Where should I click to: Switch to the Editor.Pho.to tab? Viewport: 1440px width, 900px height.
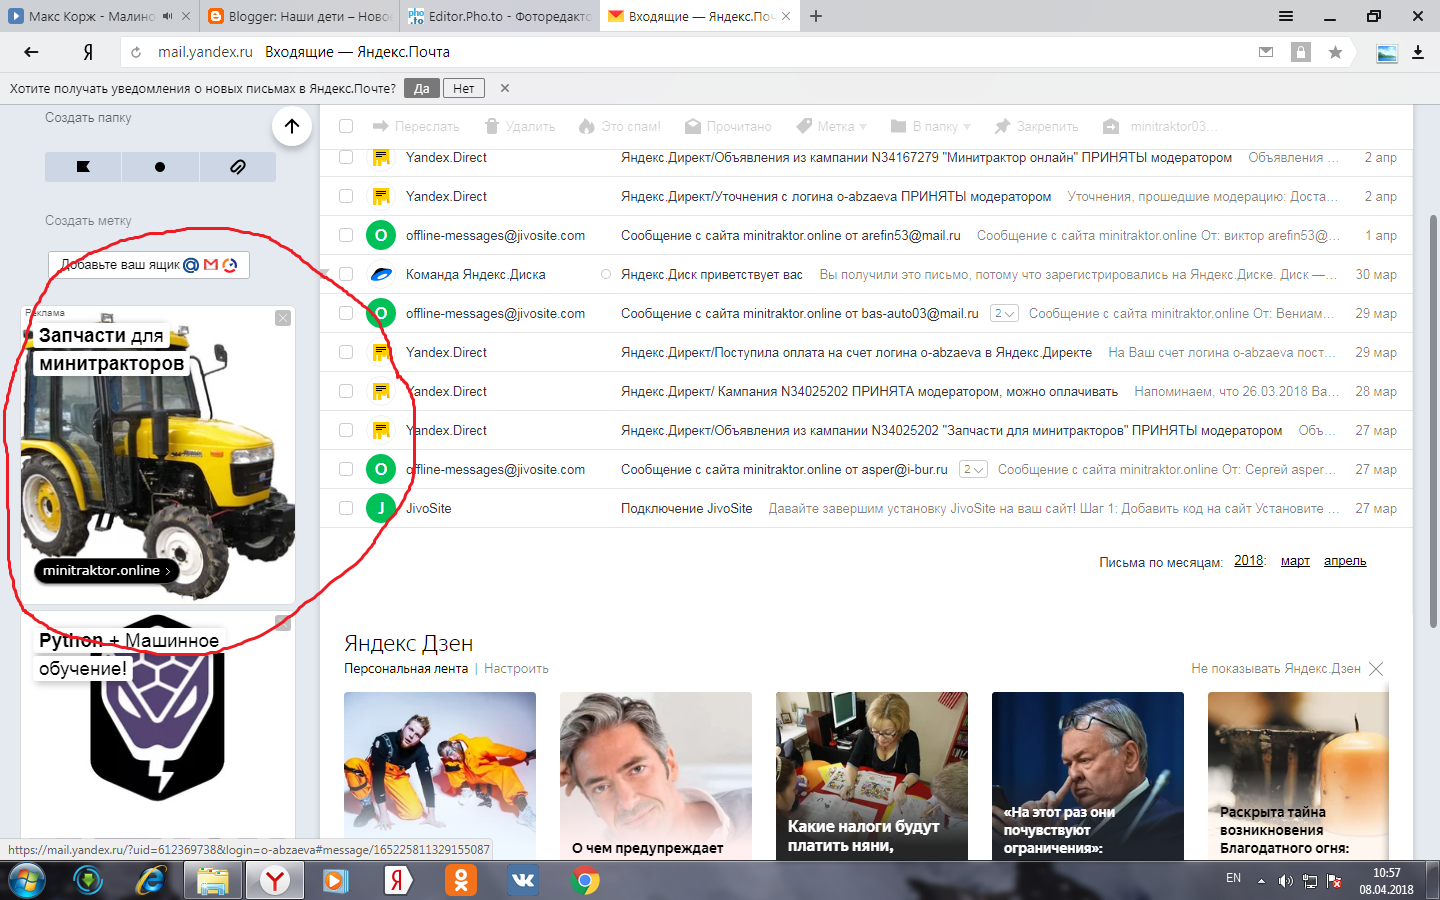click(x=500, y=16)
